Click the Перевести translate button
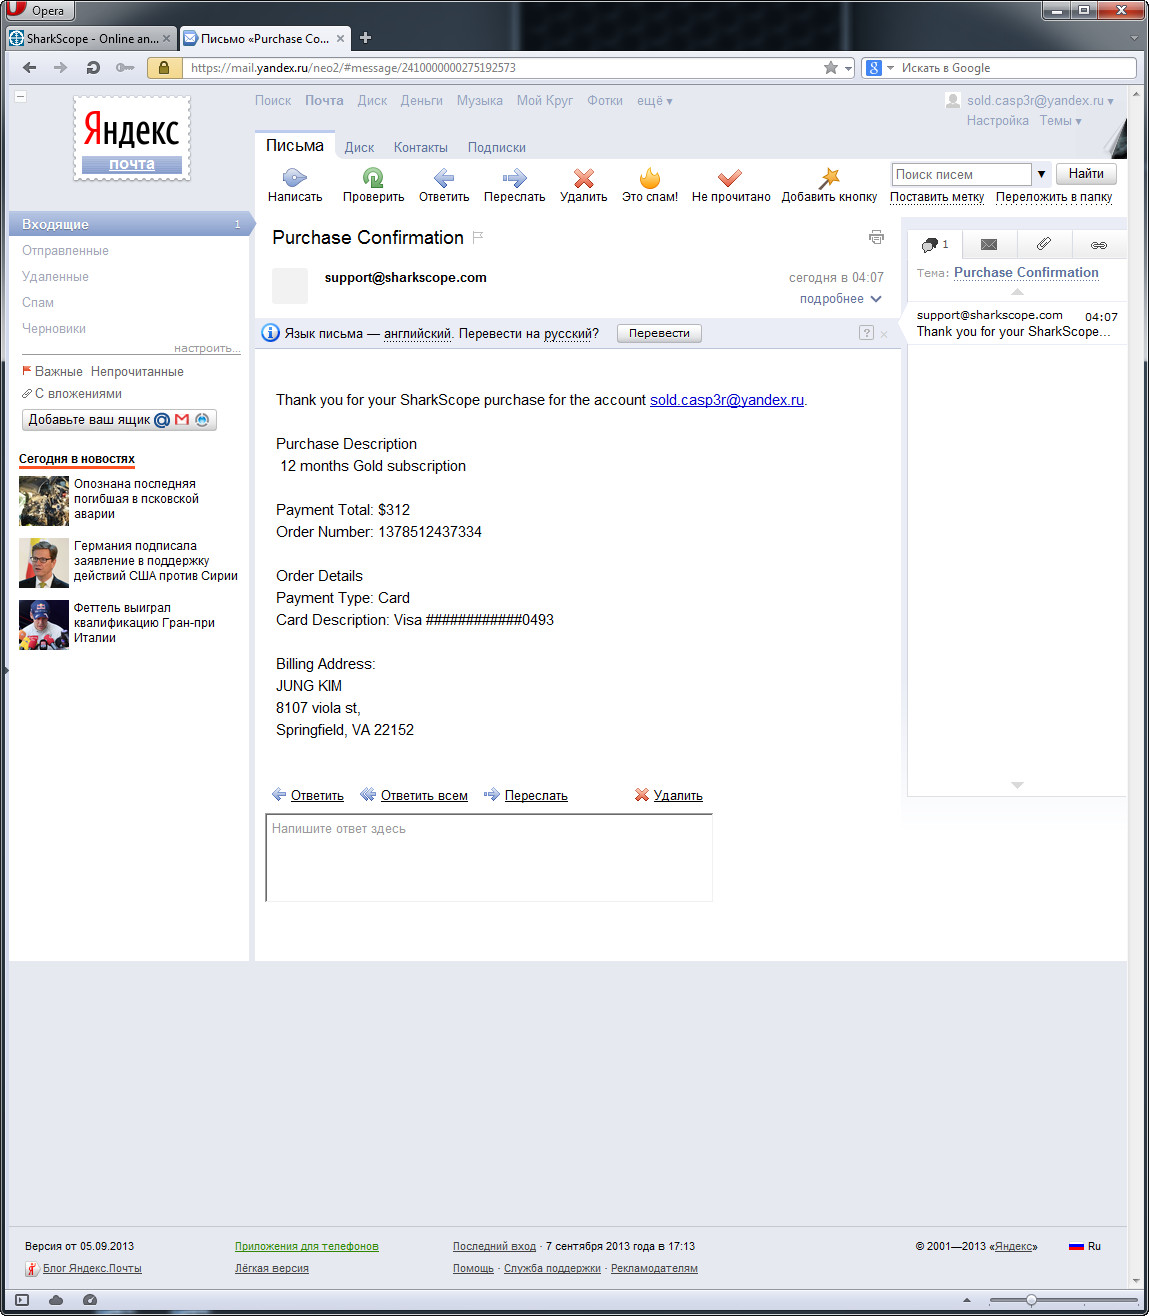Viewport: 1149px width, 1316px height. pyautogui.click(x=659, y=333)
